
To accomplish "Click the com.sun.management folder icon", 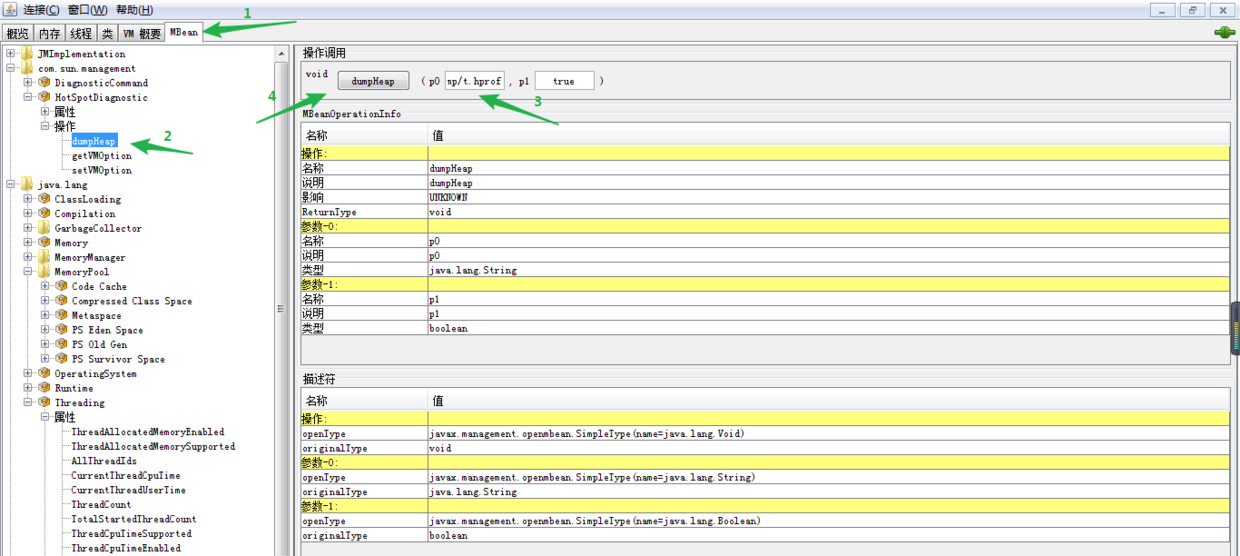I will (x=27, y=68).
